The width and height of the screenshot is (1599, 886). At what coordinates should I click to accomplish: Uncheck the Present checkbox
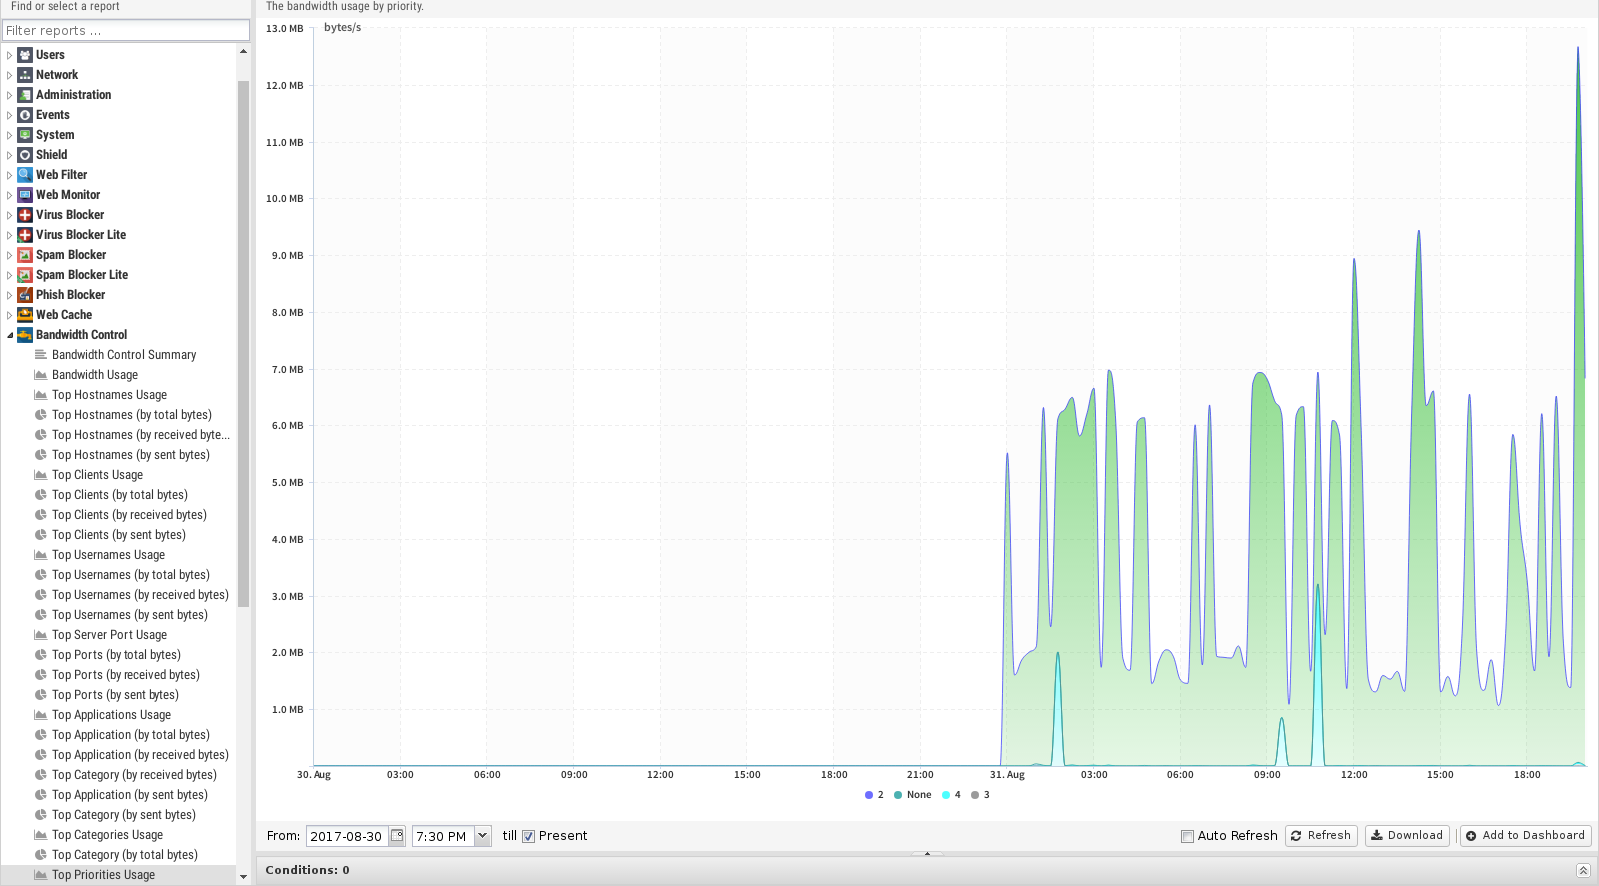pos(529,837)
